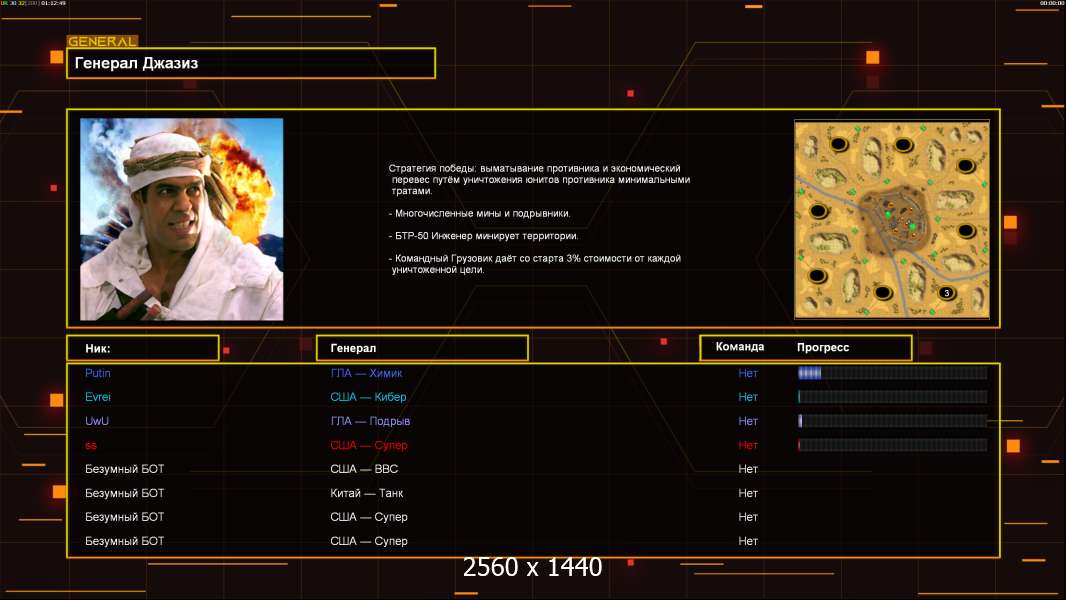Click ГЛА — Химик general entry
The image size is (1066, 600).
point(366,373)
